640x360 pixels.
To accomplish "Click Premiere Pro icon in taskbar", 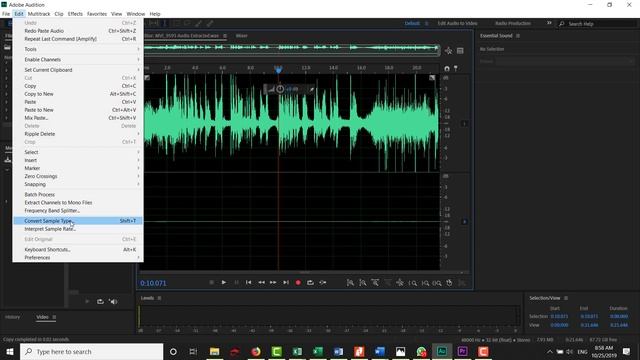I will tap(462, 351).
